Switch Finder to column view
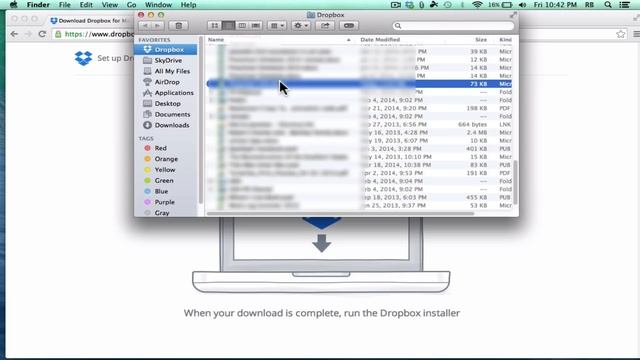The width and height of the screenshot is (640, 360). click(242, 26)
